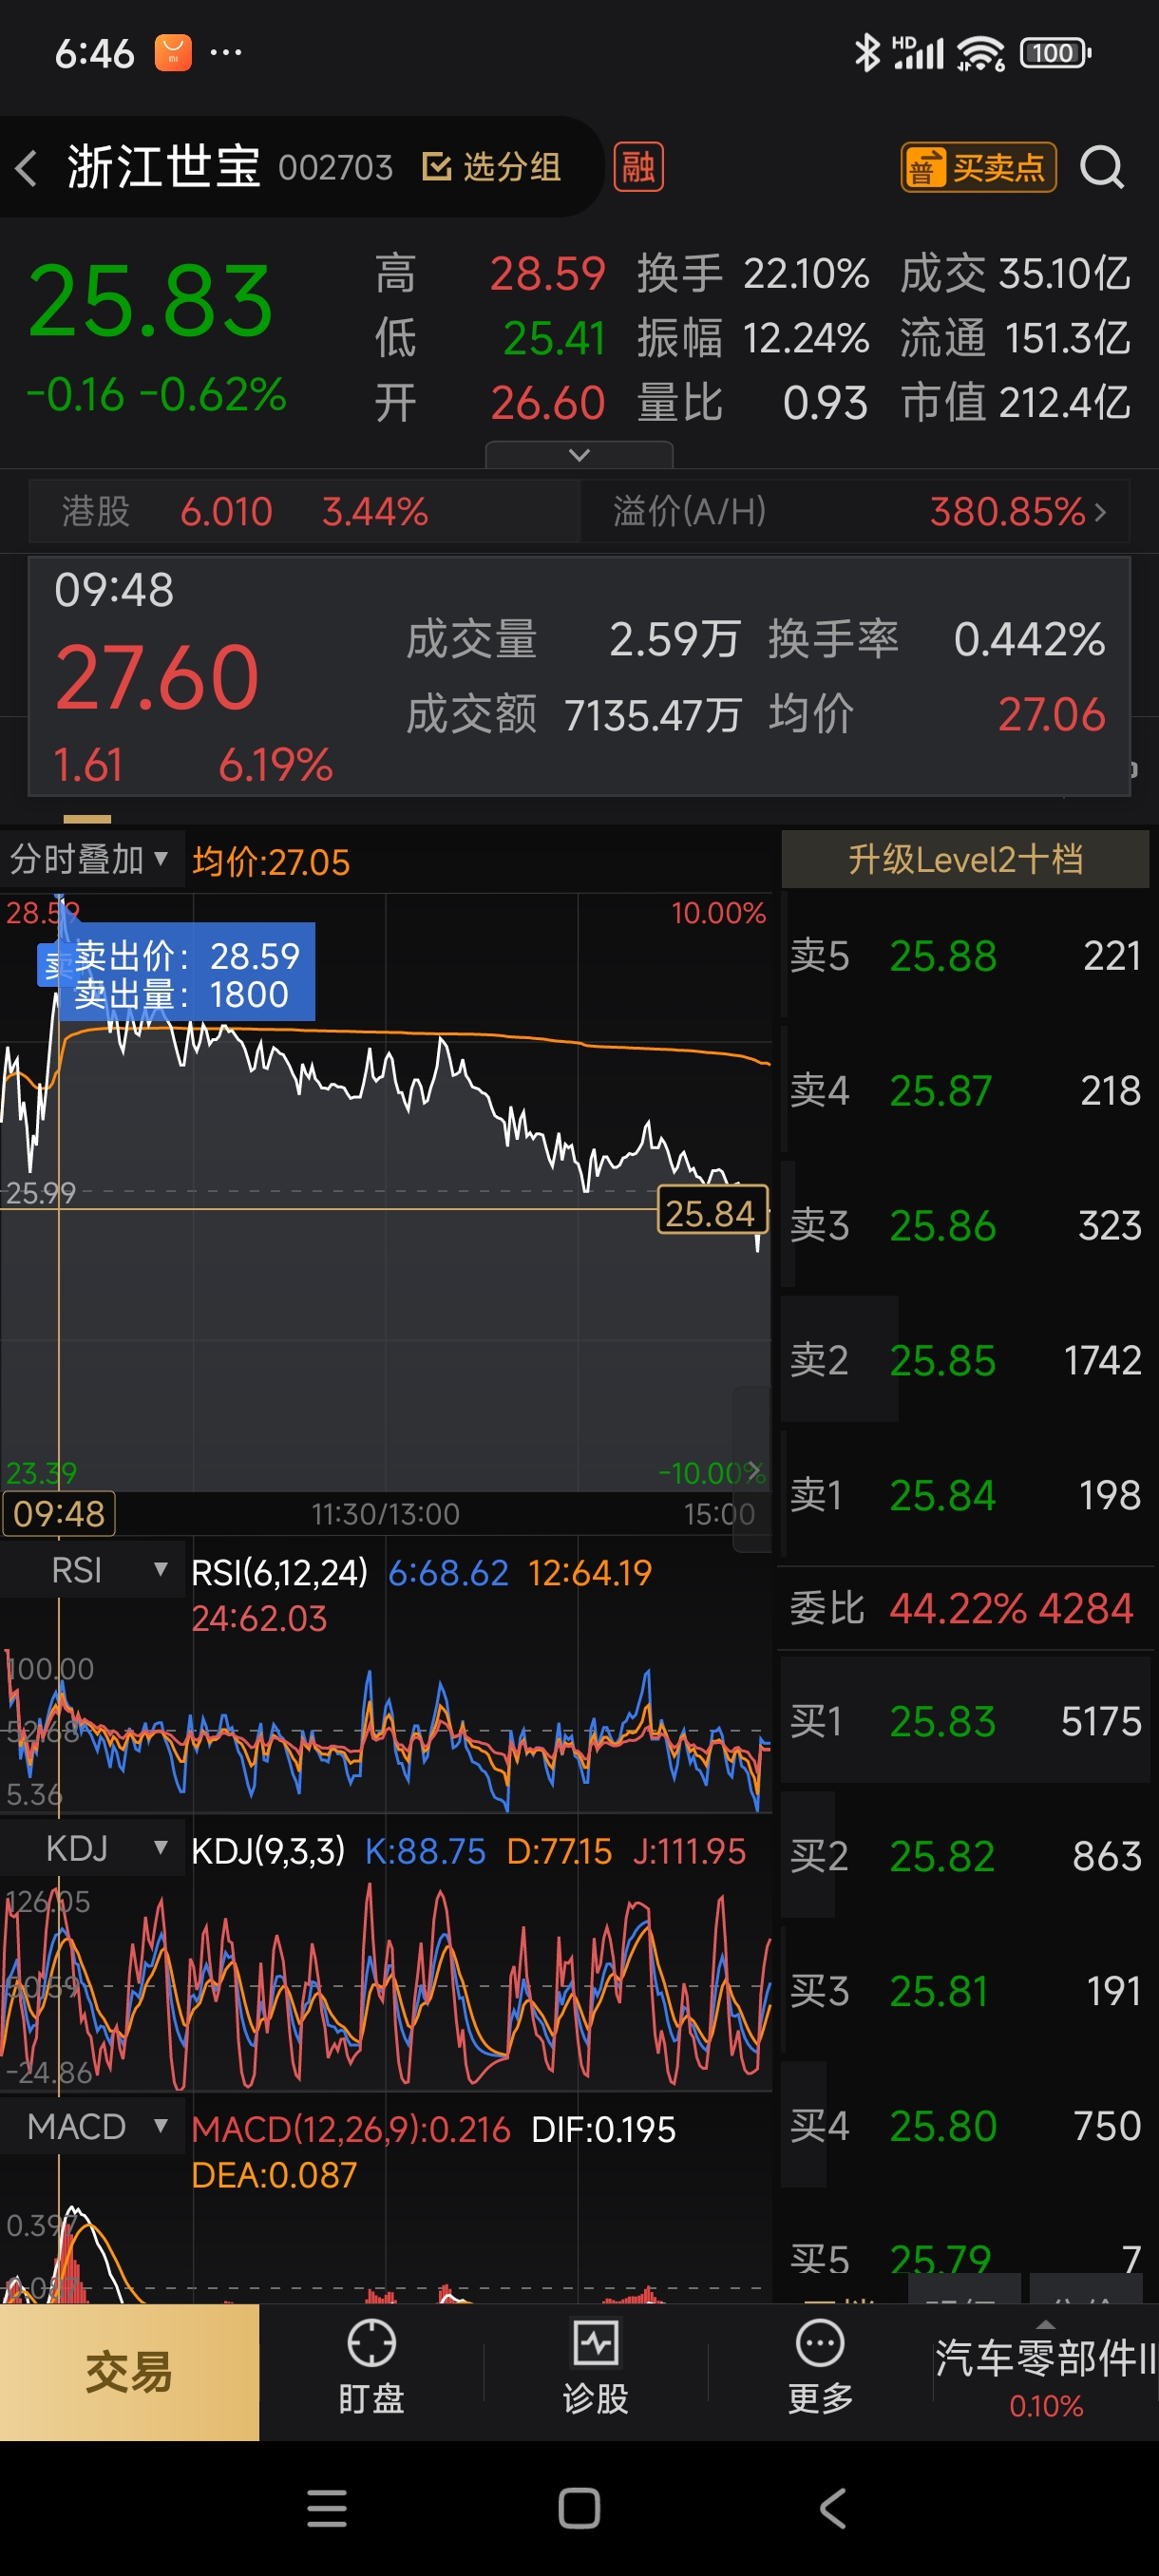This screenshot has height=2576, width=1159.
Task: Select the 卖5 25.88 order row
Action: click(965, 956)
